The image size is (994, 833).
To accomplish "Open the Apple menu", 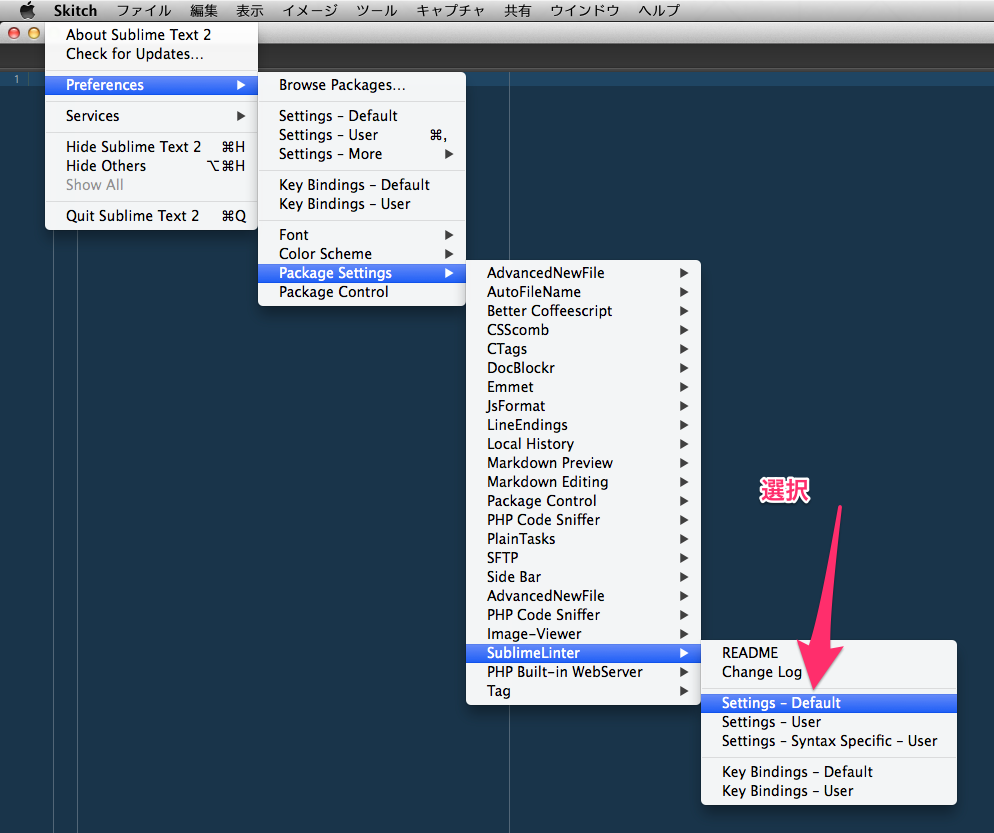I will 27,10.
